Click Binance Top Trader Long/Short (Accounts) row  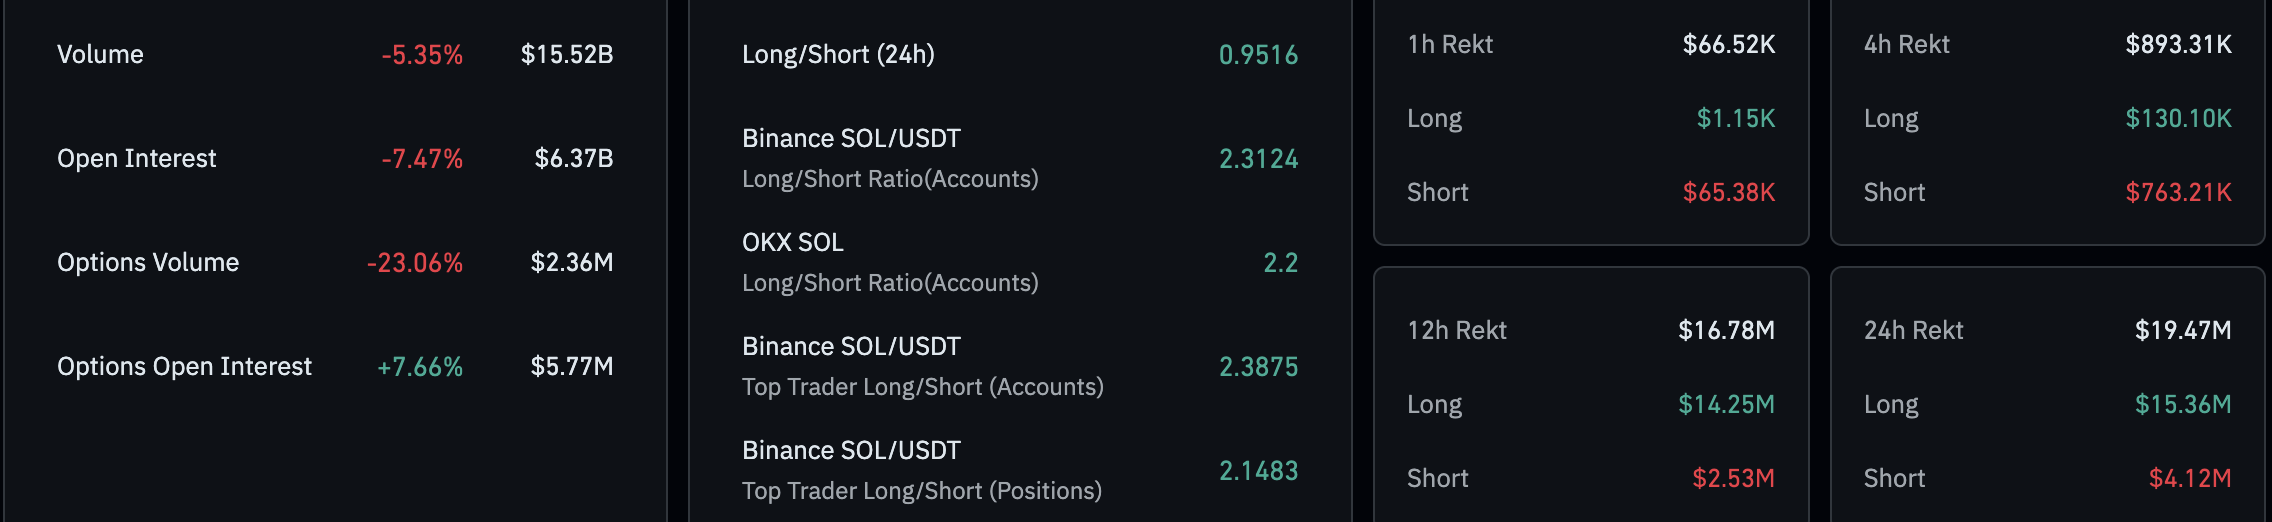(x=1020, y=366)
